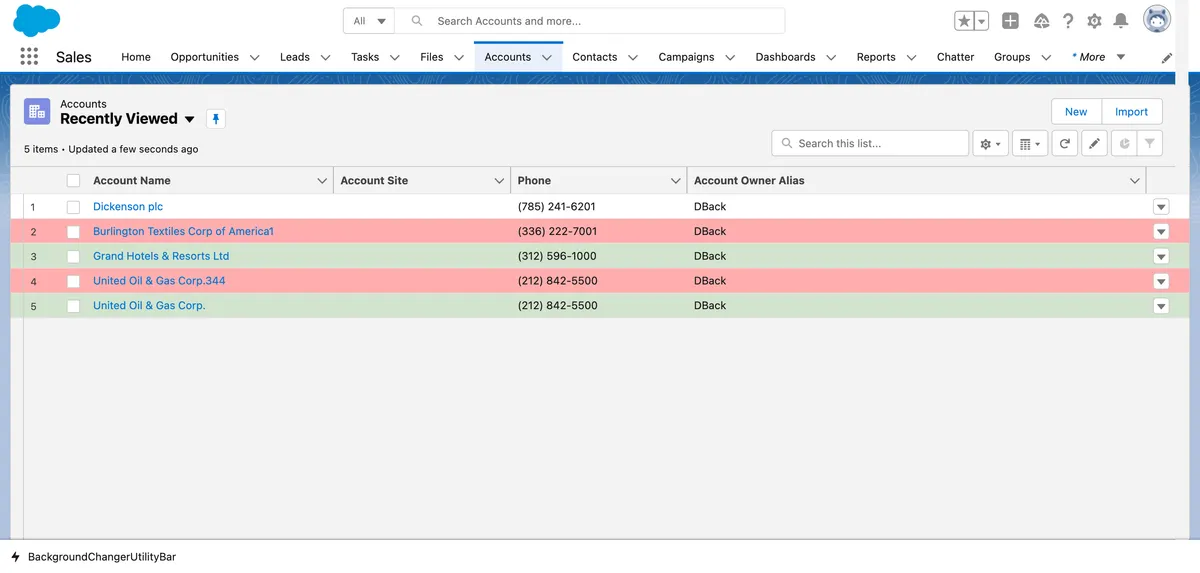Open the Help question mark icon
Image resolution: width=1200 pixels, height=573 pixels.
pos(1068,21)
